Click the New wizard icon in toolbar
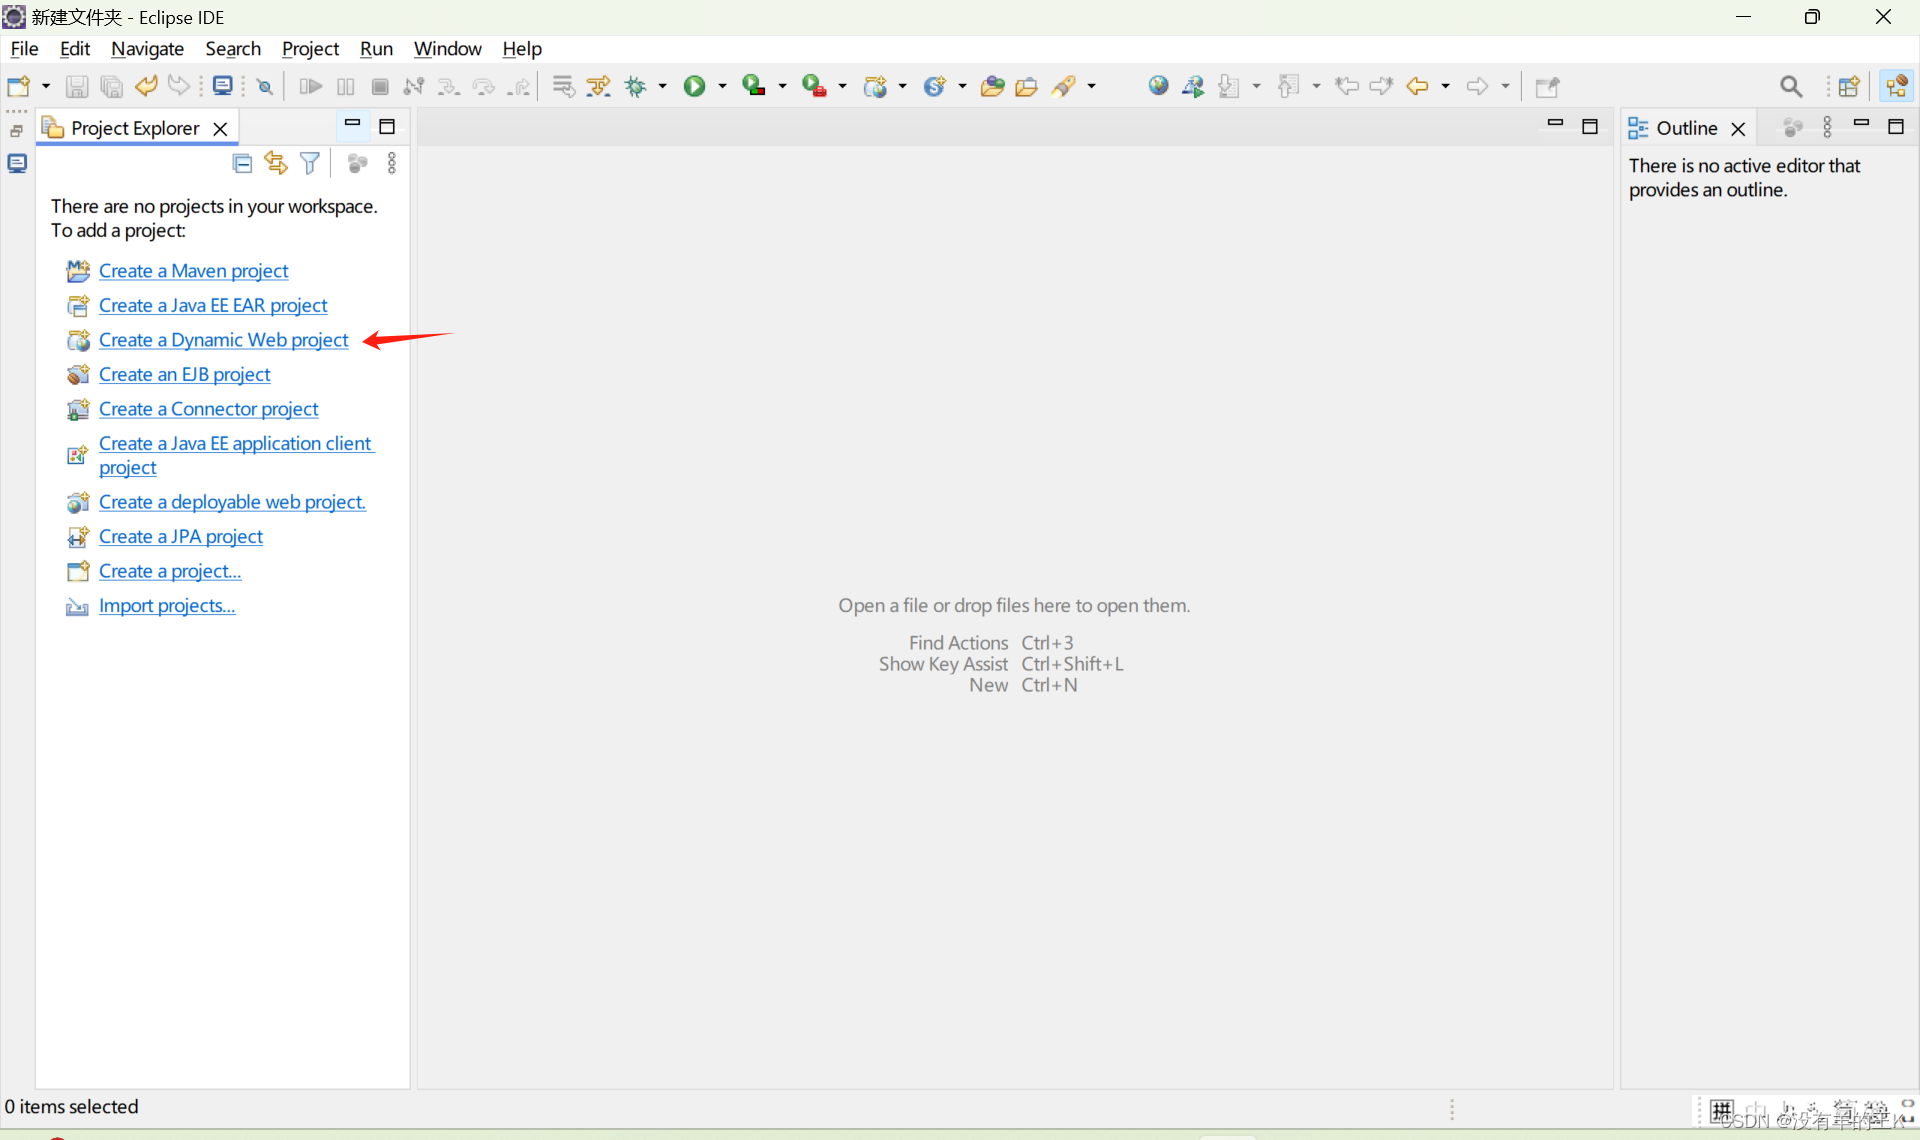Image resolution: width=1920 pixels, height=1140 pixels. (x=19, y=87)
